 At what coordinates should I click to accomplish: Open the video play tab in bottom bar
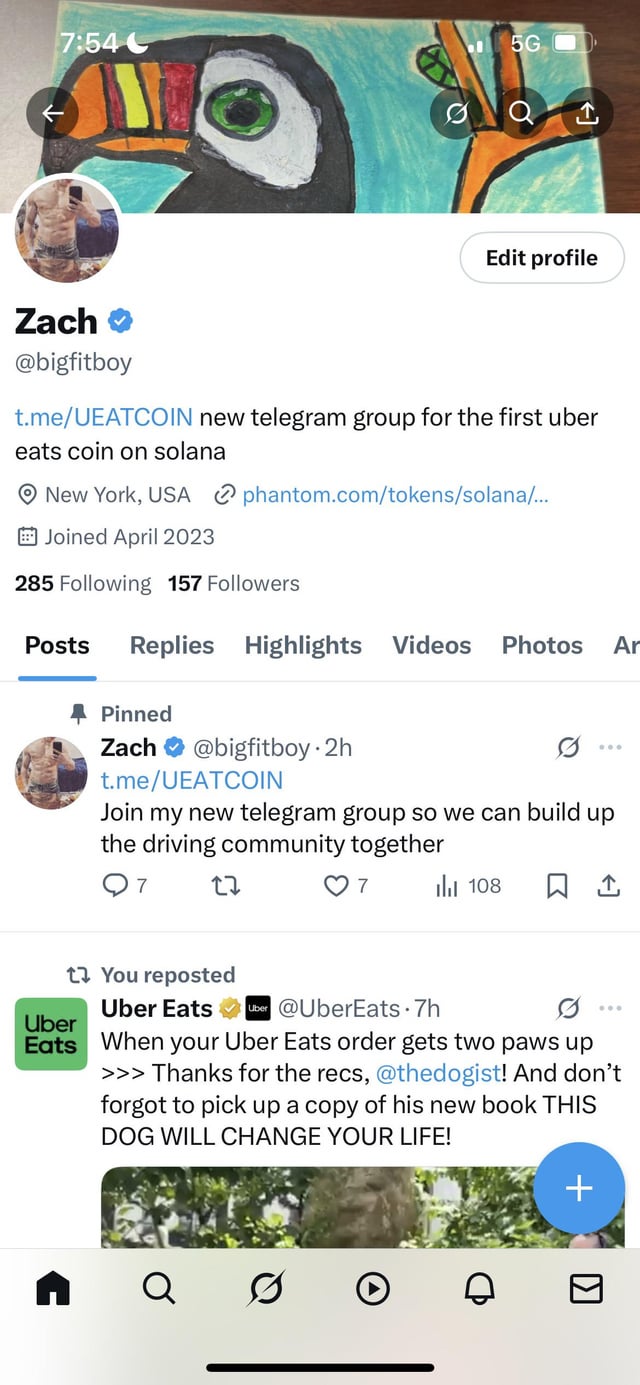[x=372, y=1289]
